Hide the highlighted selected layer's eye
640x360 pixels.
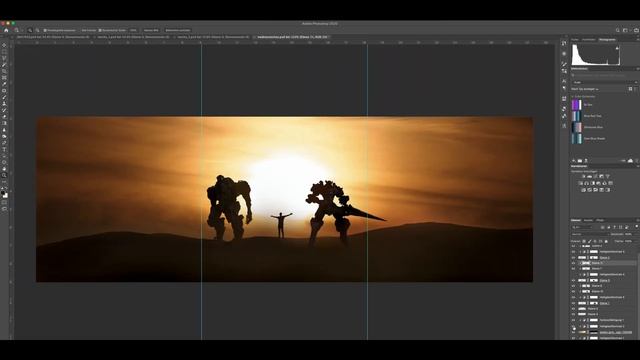click(x=573, y=263)
